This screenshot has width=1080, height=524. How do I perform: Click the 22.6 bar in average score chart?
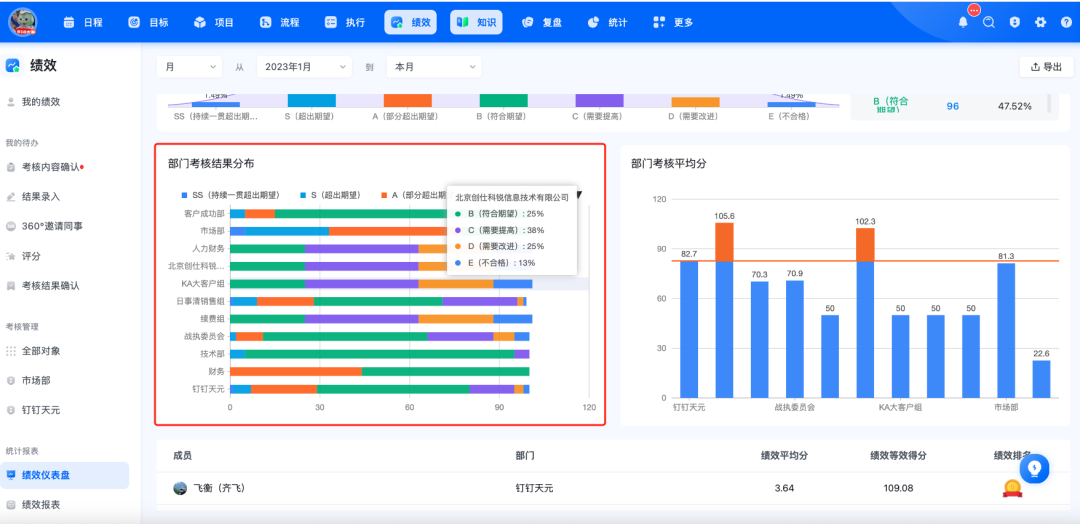click(x=1041, y=379)
